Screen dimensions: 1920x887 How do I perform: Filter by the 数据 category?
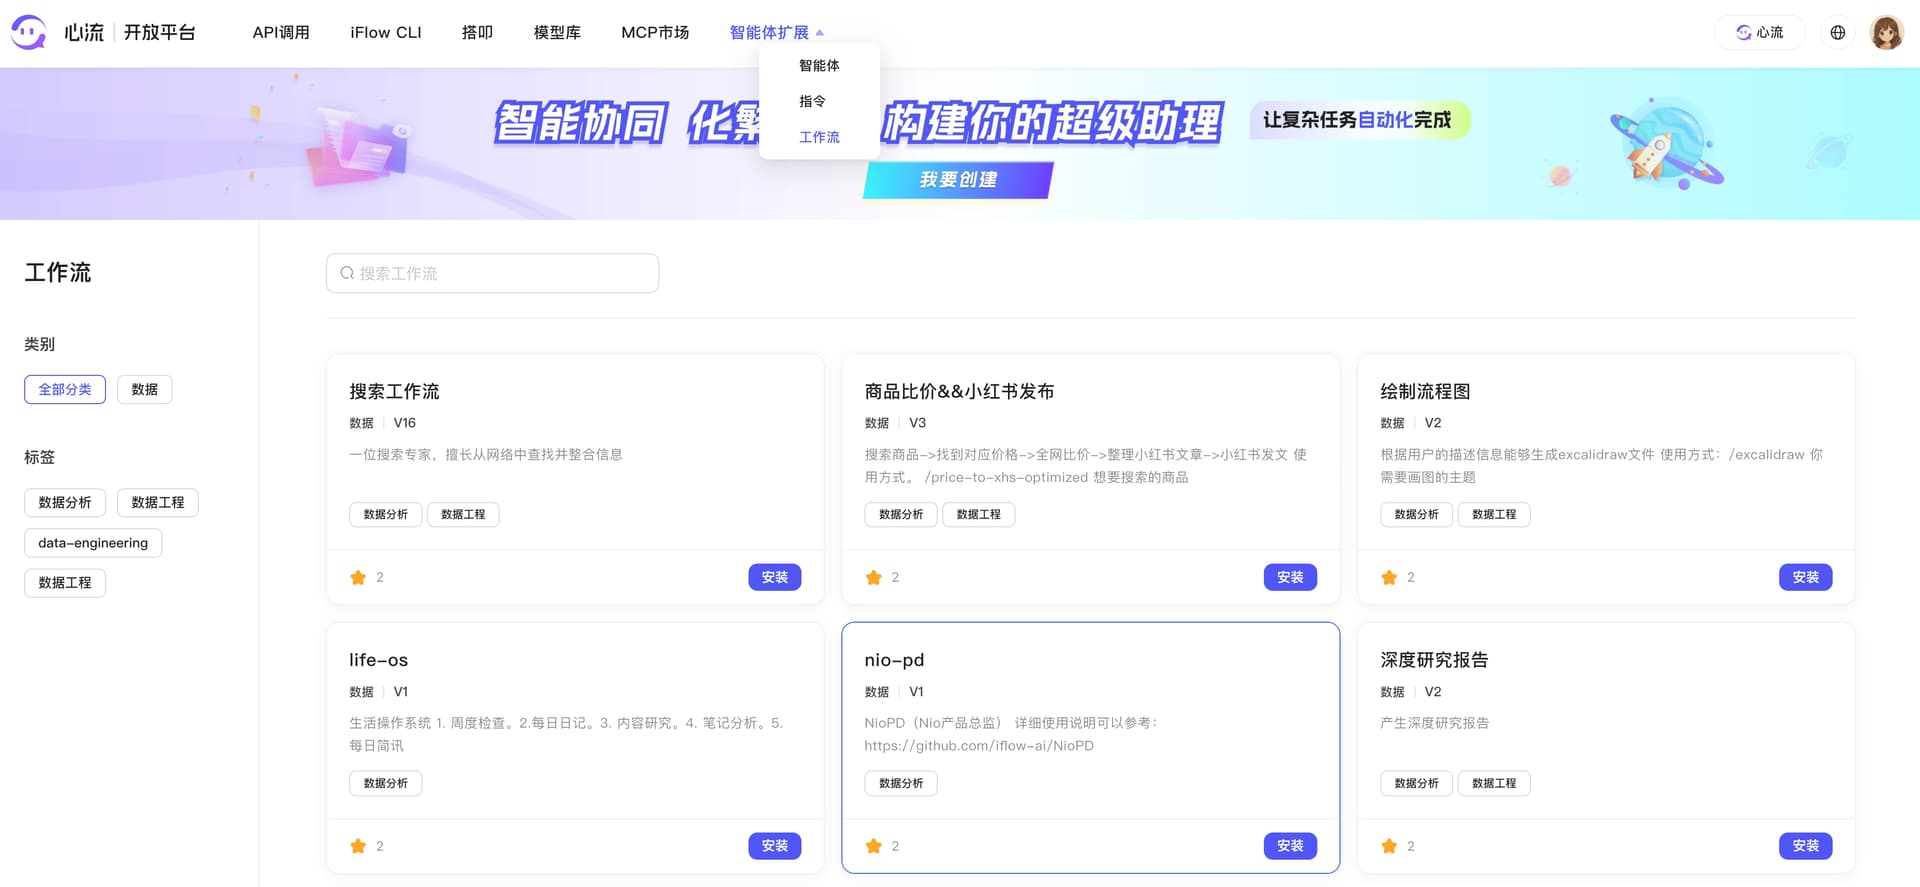coord(144,389)
